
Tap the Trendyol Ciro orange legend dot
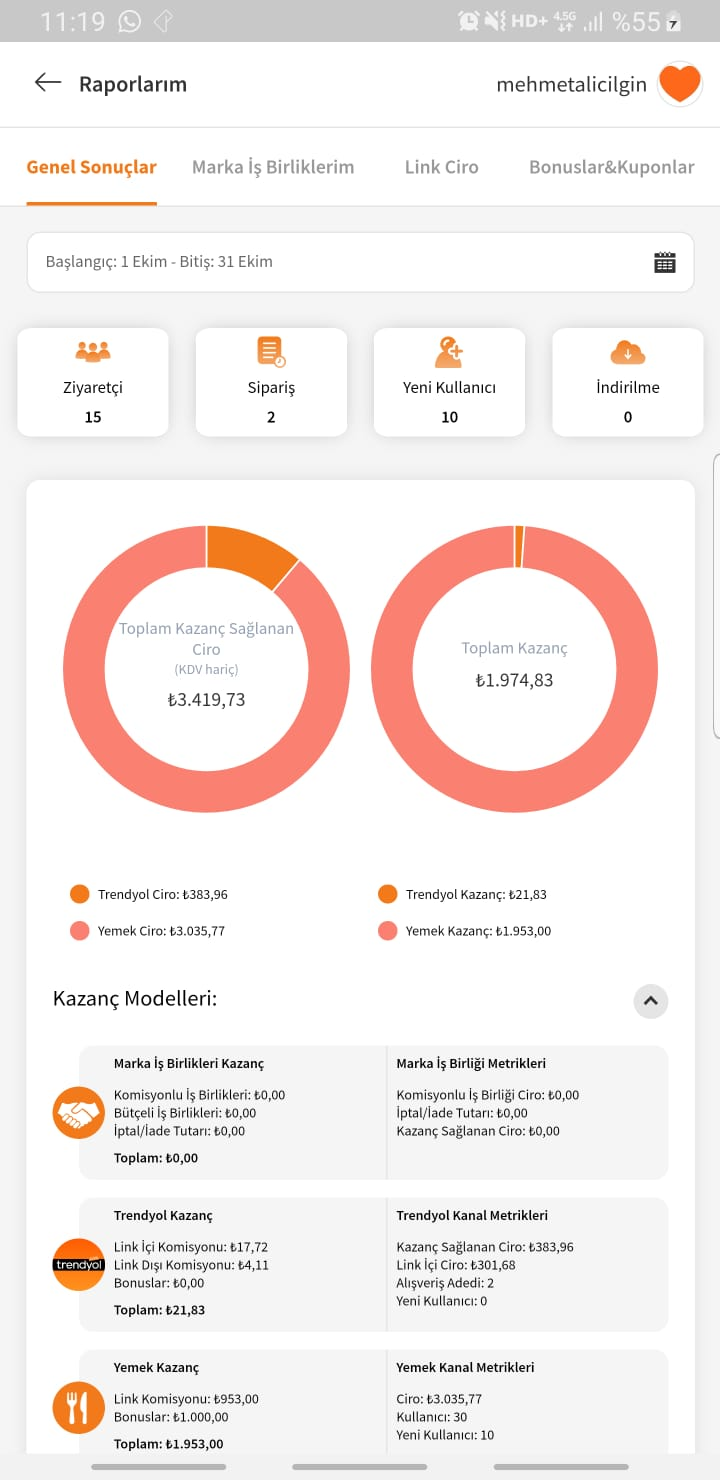coord(80,894)
